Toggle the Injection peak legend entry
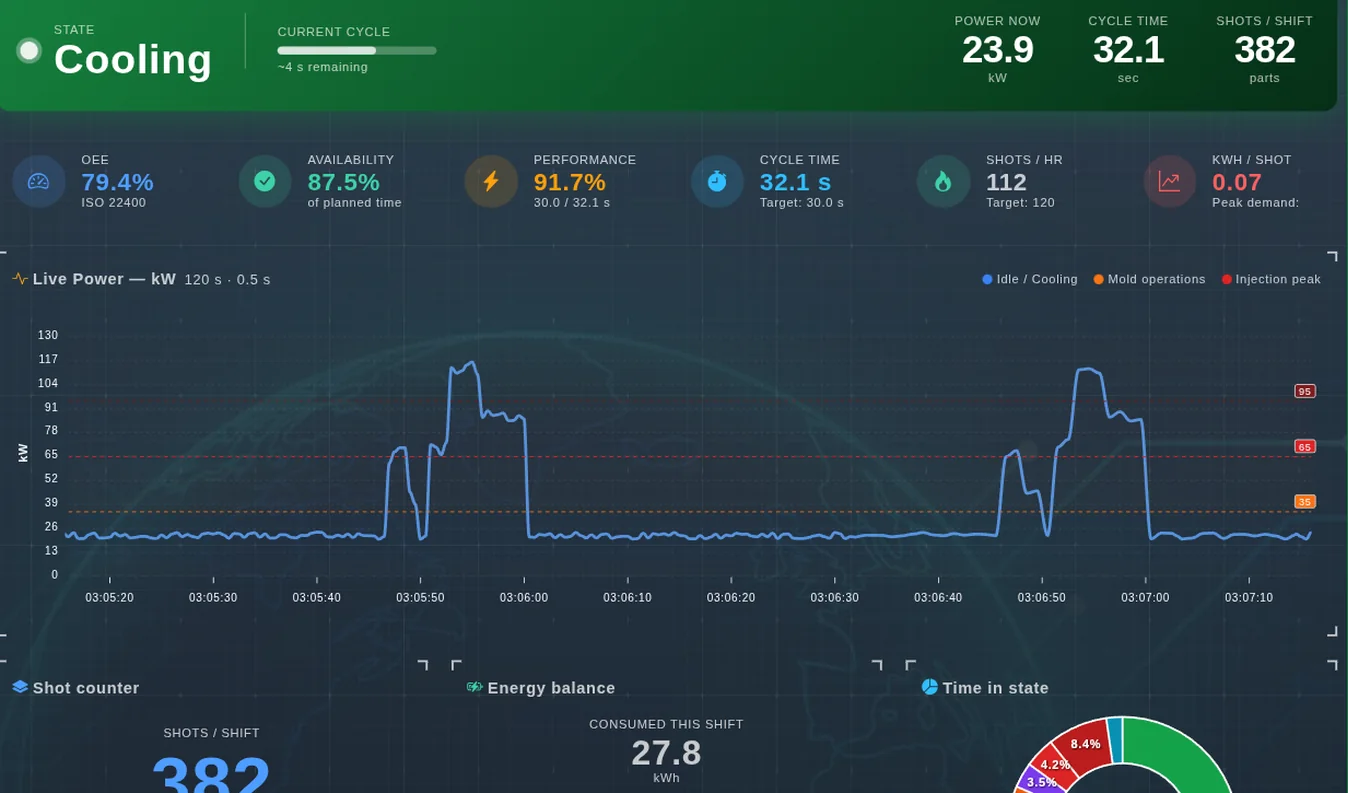Screen dimensions: 1348x793 point(1271,279)
